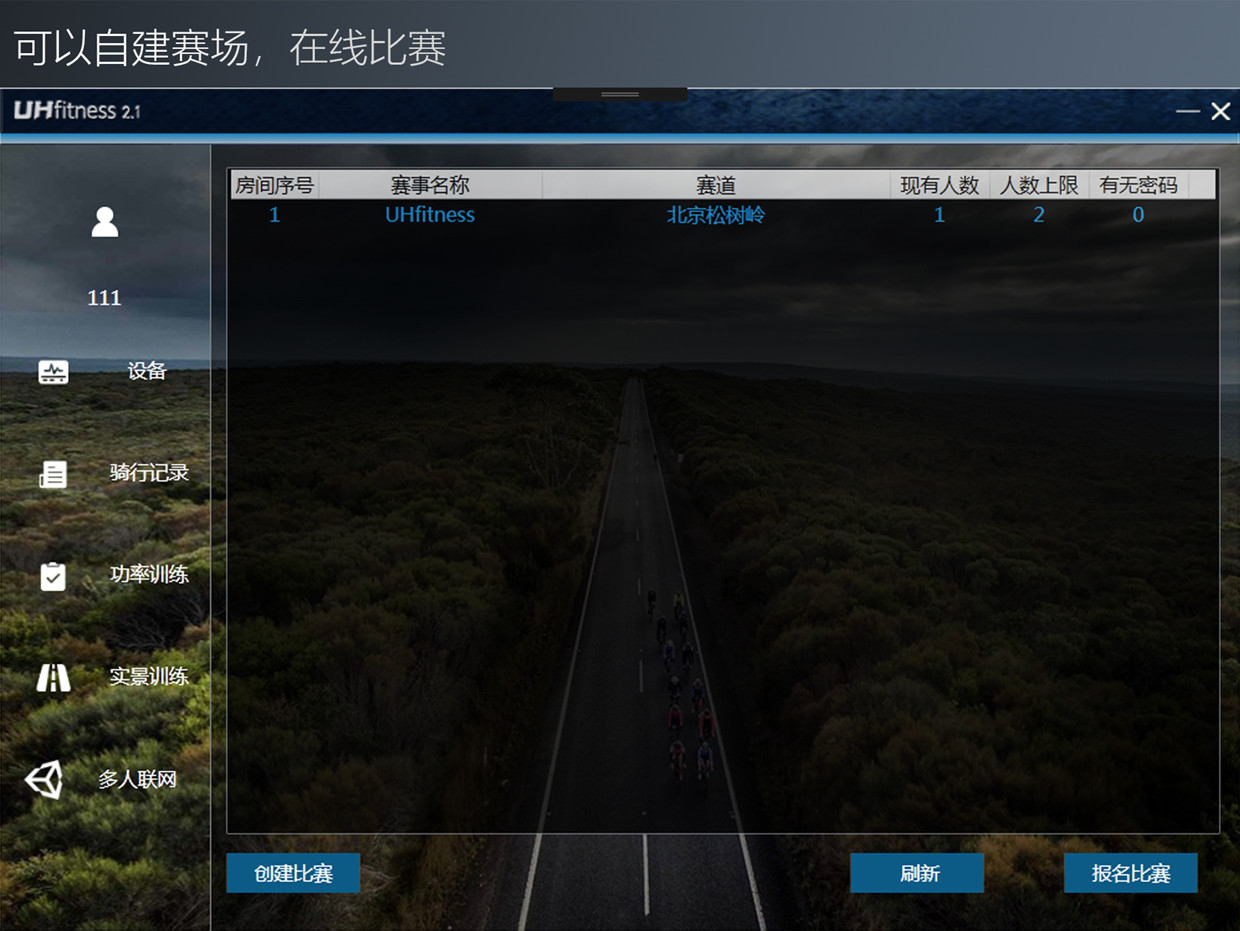Click the 现有人数 column header
The image size is (1240, 931).
[x=939, y=185]
